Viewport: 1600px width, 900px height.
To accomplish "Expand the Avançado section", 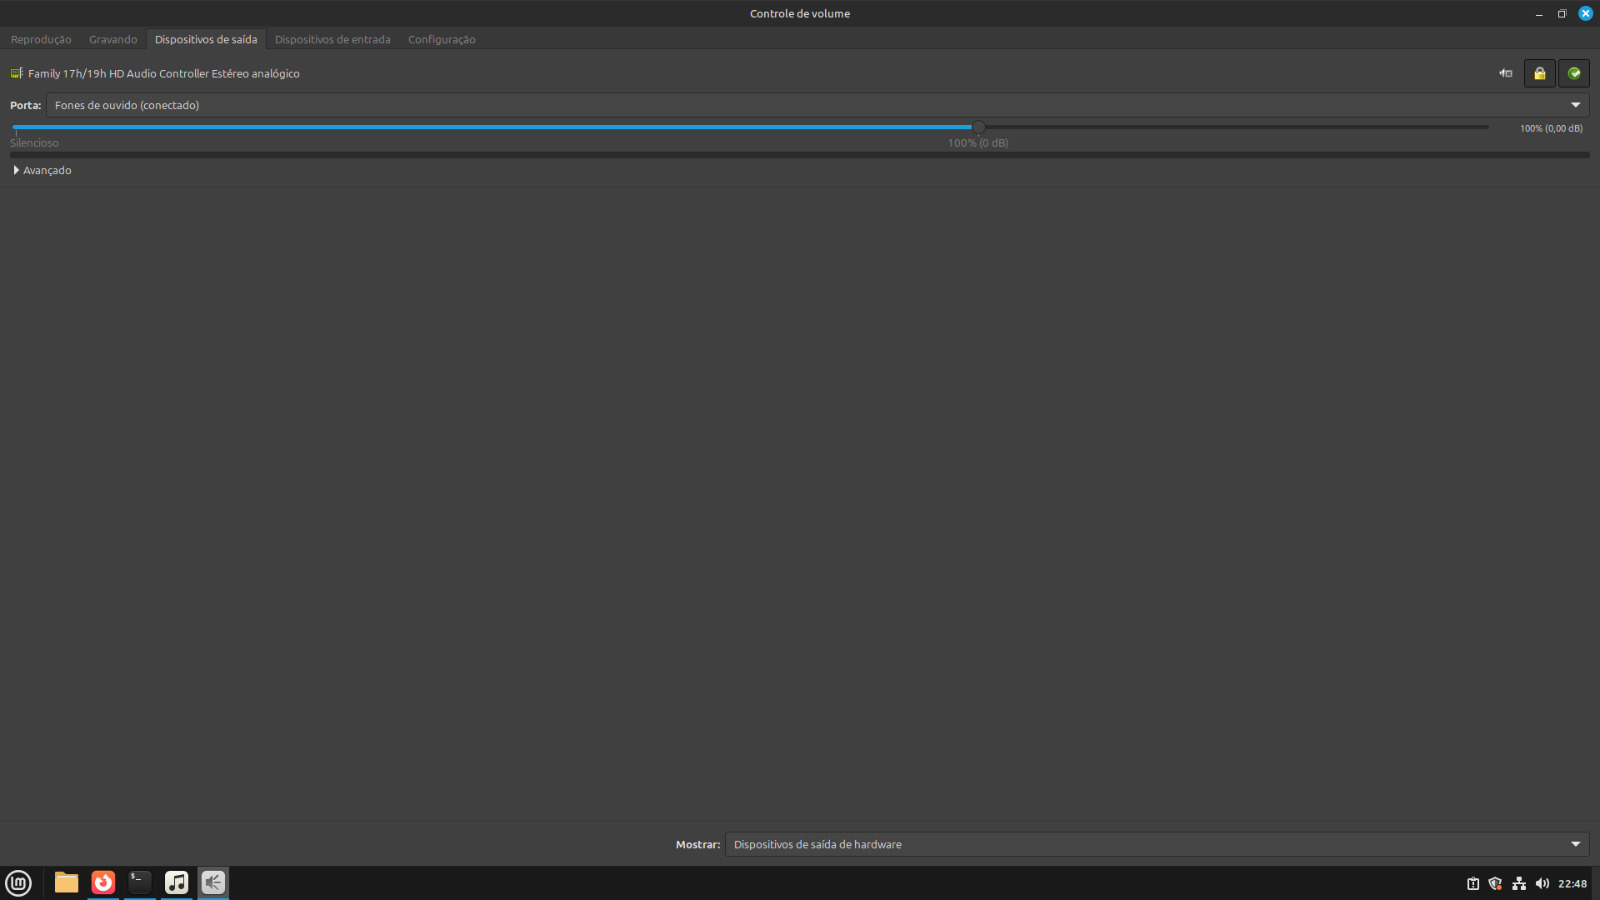I will [x=42, y=170].
